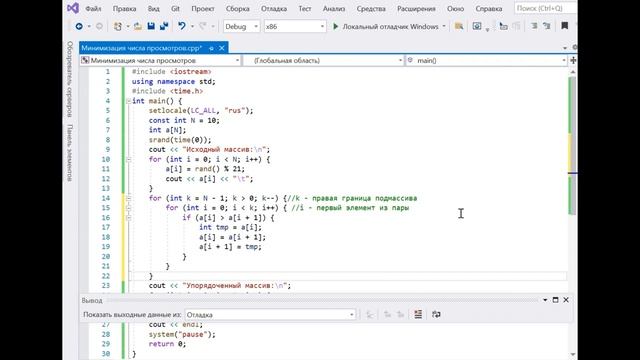This screenshot has height=360, width=640.
Task: Click the Поиск (Ctrl+Q) search box
Action: [545, 8]
